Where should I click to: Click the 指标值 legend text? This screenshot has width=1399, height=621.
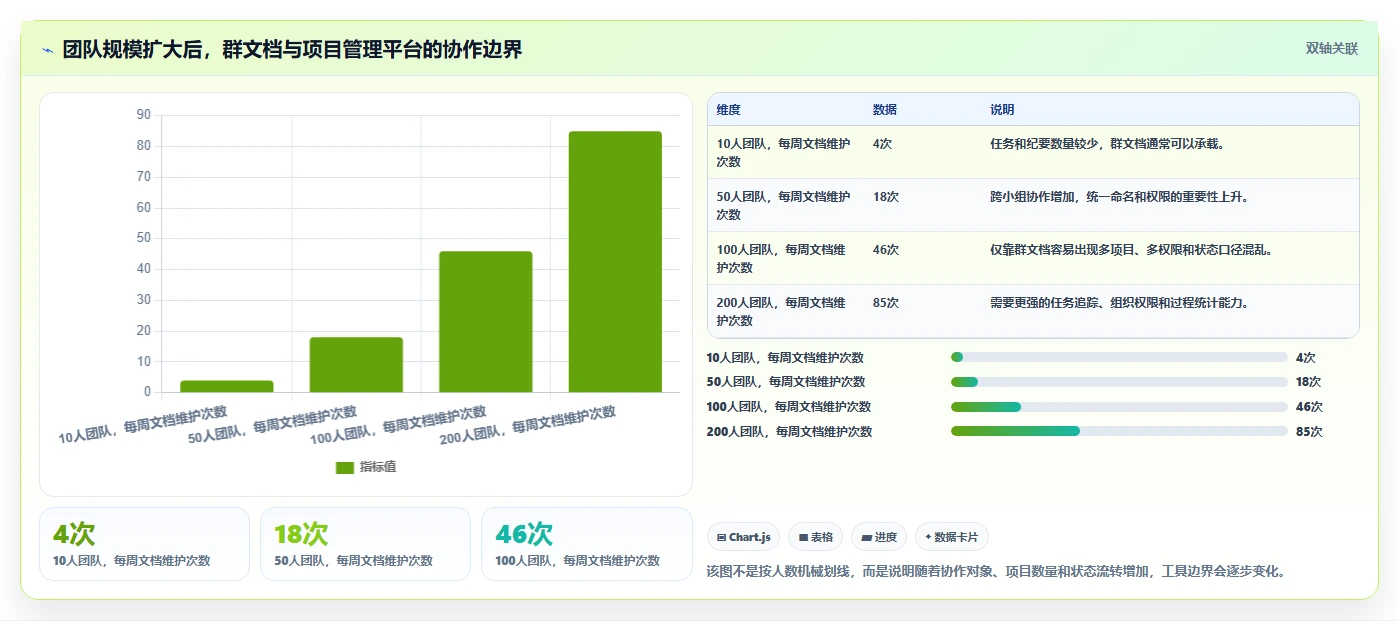(x=378, y=467)
